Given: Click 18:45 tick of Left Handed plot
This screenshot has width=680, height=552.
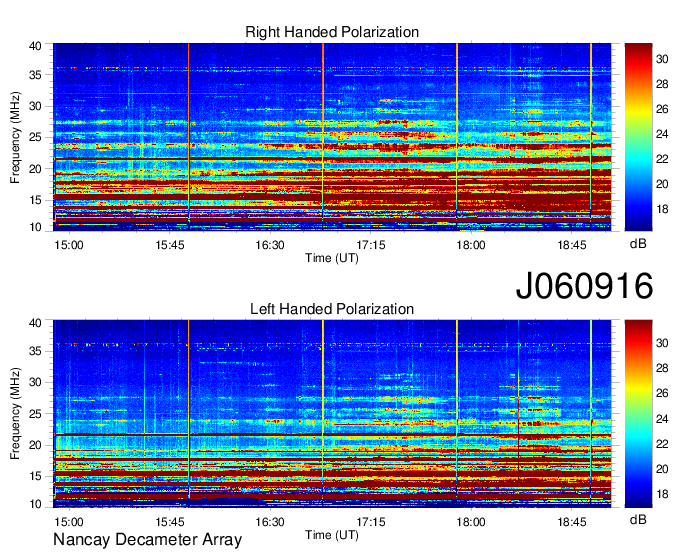Looking at the screenshot, I should 572,522.
